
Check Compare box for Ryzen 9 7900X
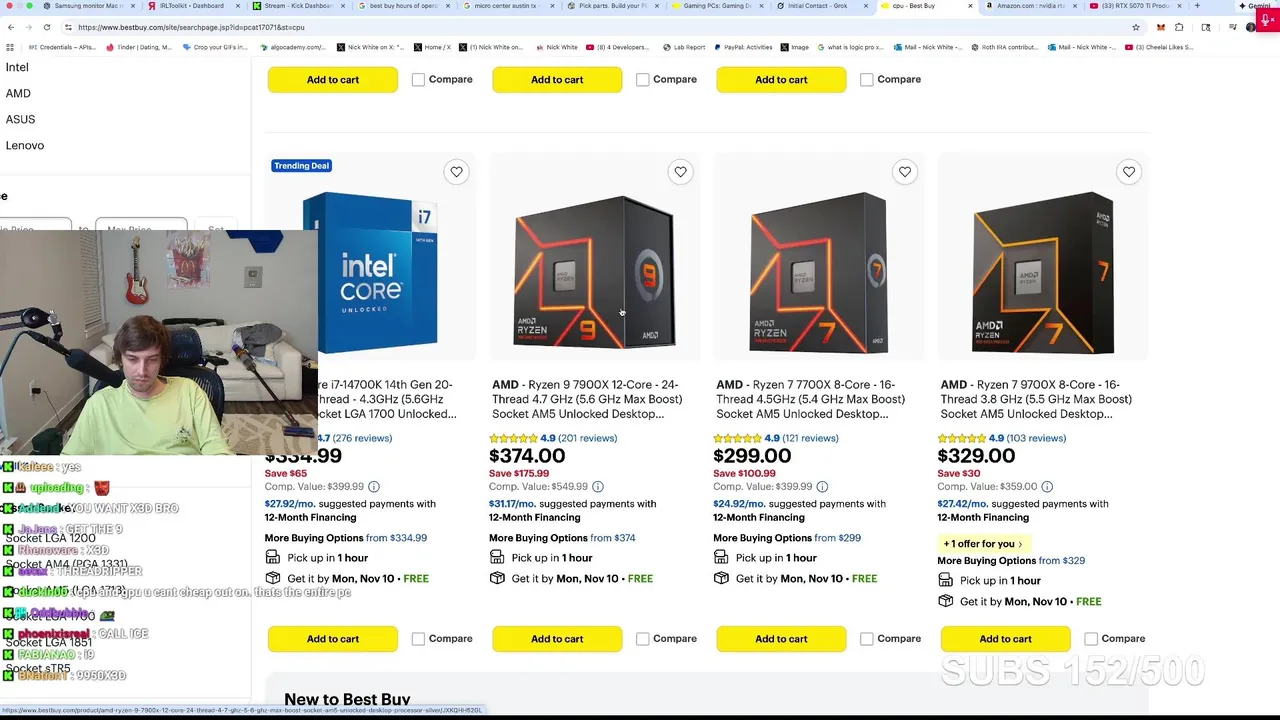tap(642, 639)
